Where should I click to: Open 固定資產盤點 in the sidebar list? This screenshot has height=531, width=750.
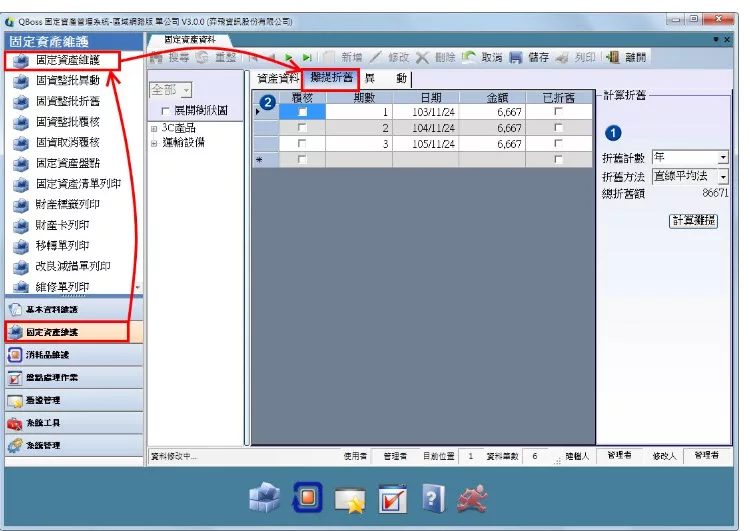[69, 163]
